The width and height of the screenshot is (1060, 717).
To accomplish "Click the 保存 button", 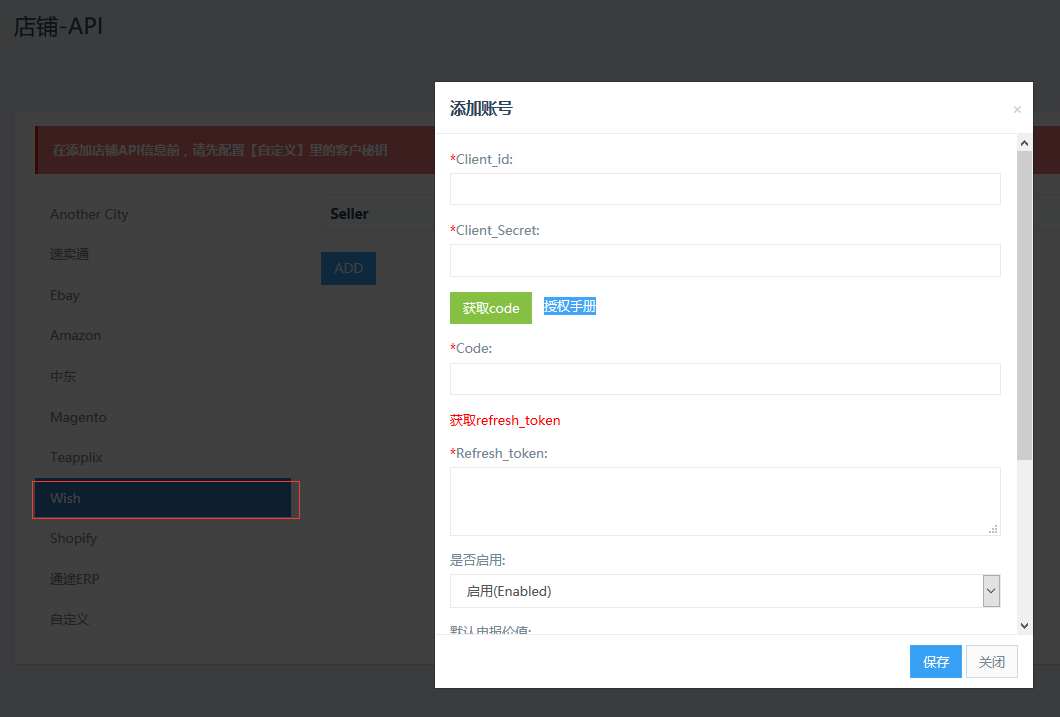I will (936, 662).
